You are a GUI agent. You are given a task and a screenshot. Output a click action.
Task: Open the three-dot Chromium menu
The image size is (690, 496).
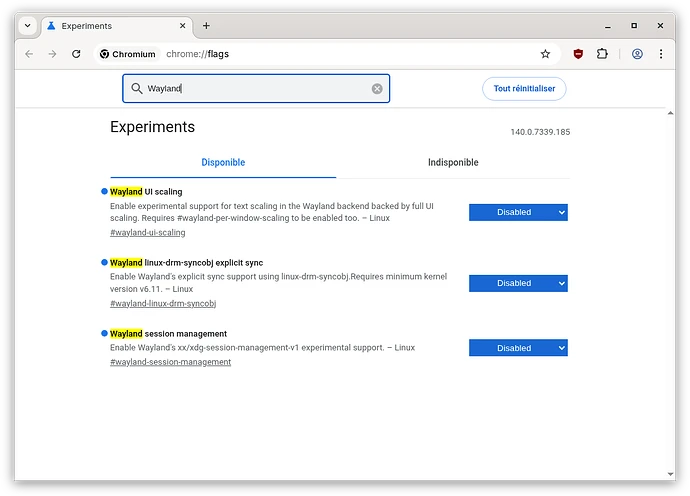click(x=661, y=54)
